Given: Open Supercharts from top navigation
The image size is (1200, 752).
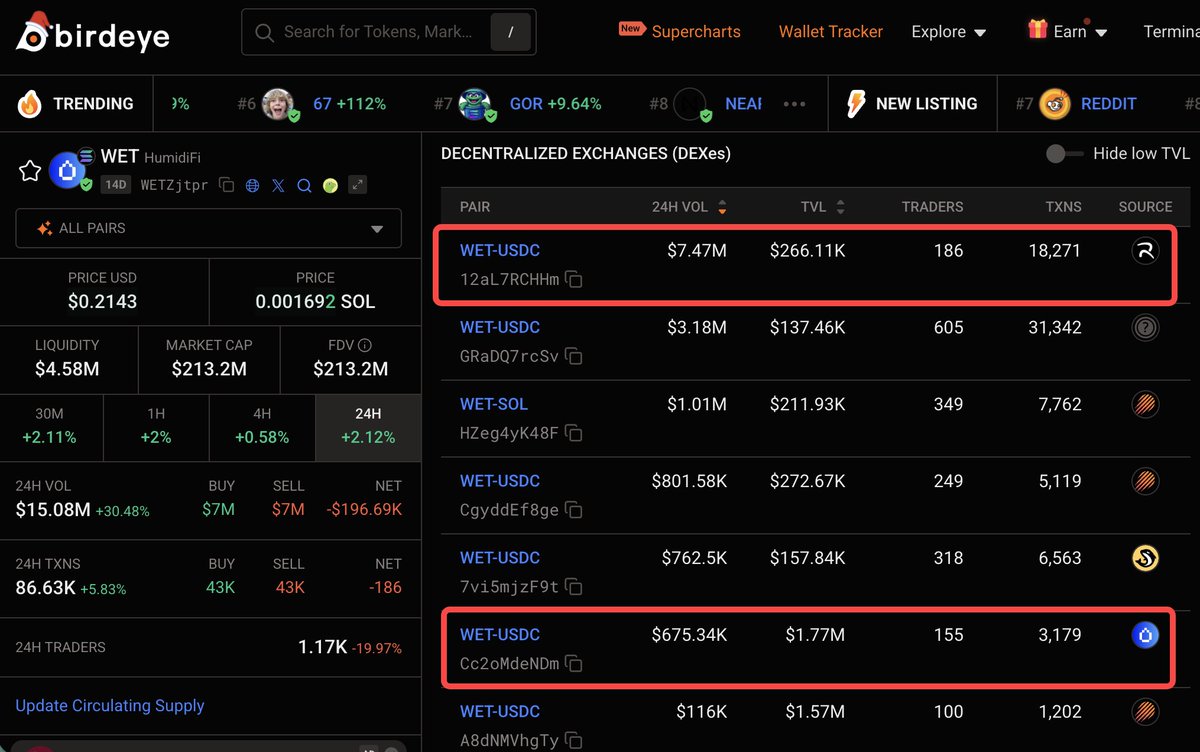Looking at the screenshot, I should tap(696, 32).
